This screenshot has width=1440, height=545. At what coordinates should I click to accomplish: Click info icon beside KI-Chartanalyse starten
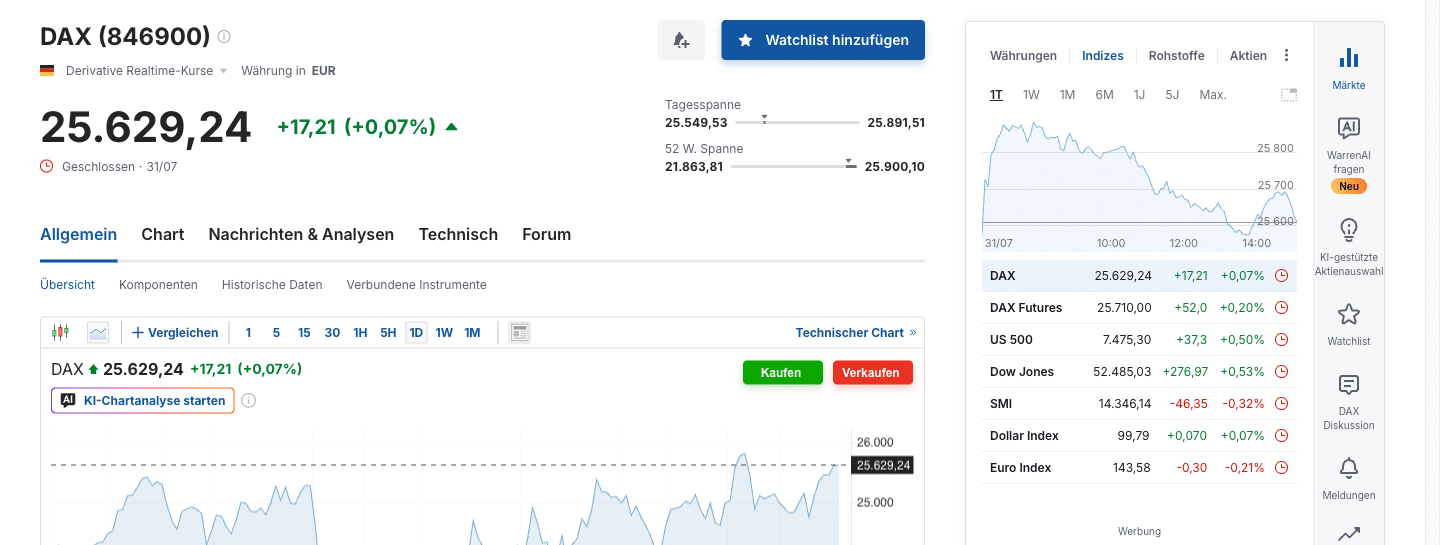[249, 401]
